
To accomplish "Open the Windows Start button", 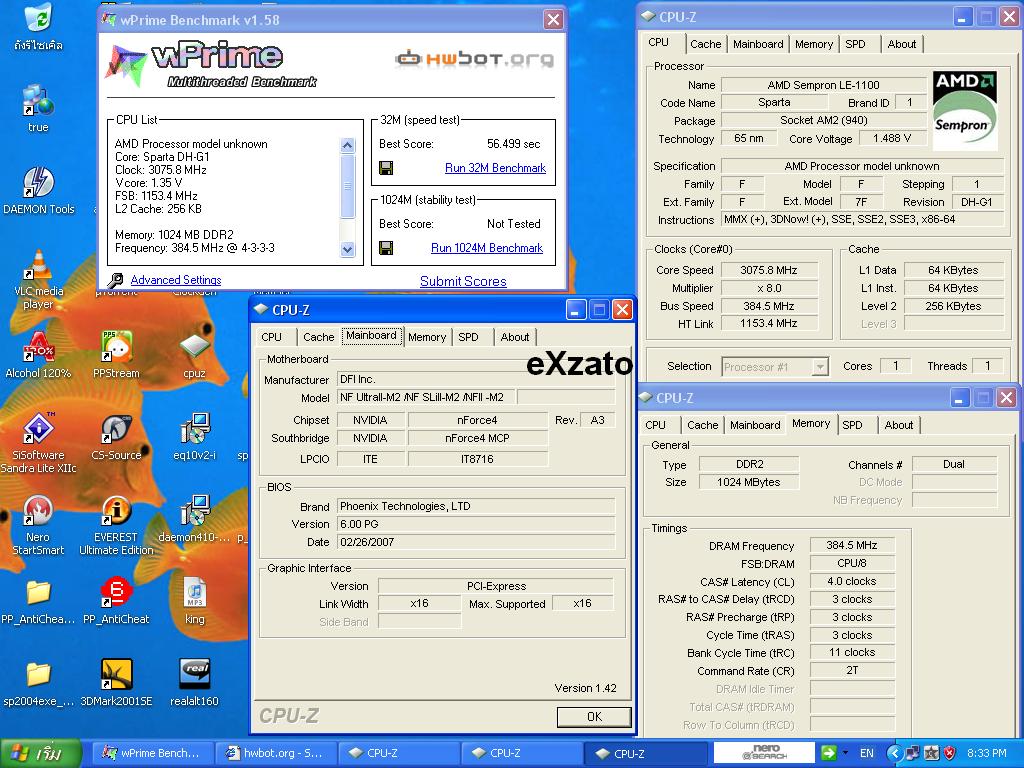I will [x=41, y=753].
